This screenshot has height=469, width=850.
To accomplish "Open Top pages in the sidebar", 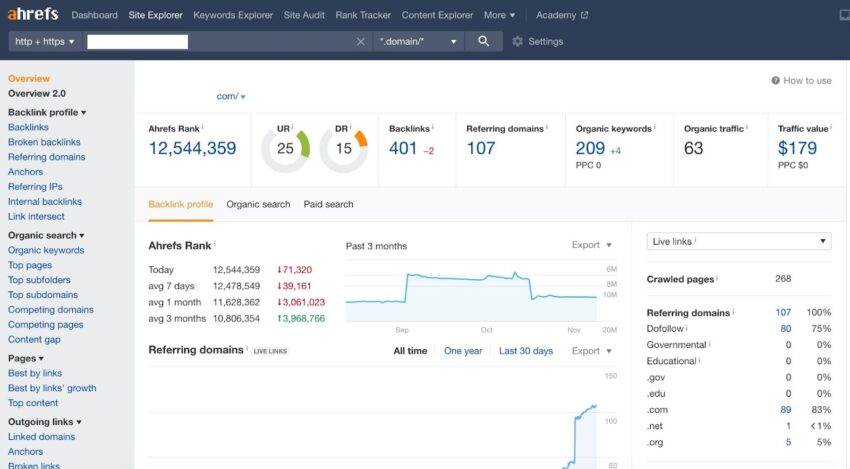I will pyautogui.click(x=30, y=265).
